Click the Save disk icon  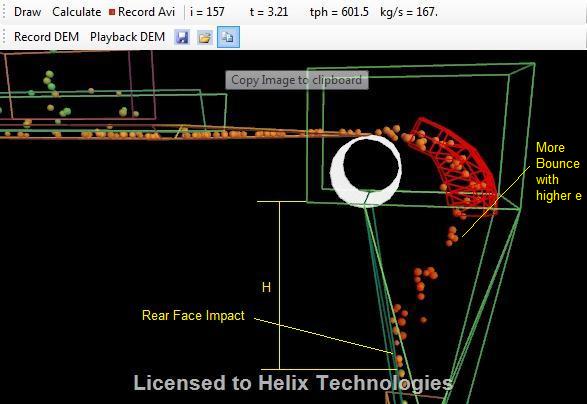coord(182,37)
